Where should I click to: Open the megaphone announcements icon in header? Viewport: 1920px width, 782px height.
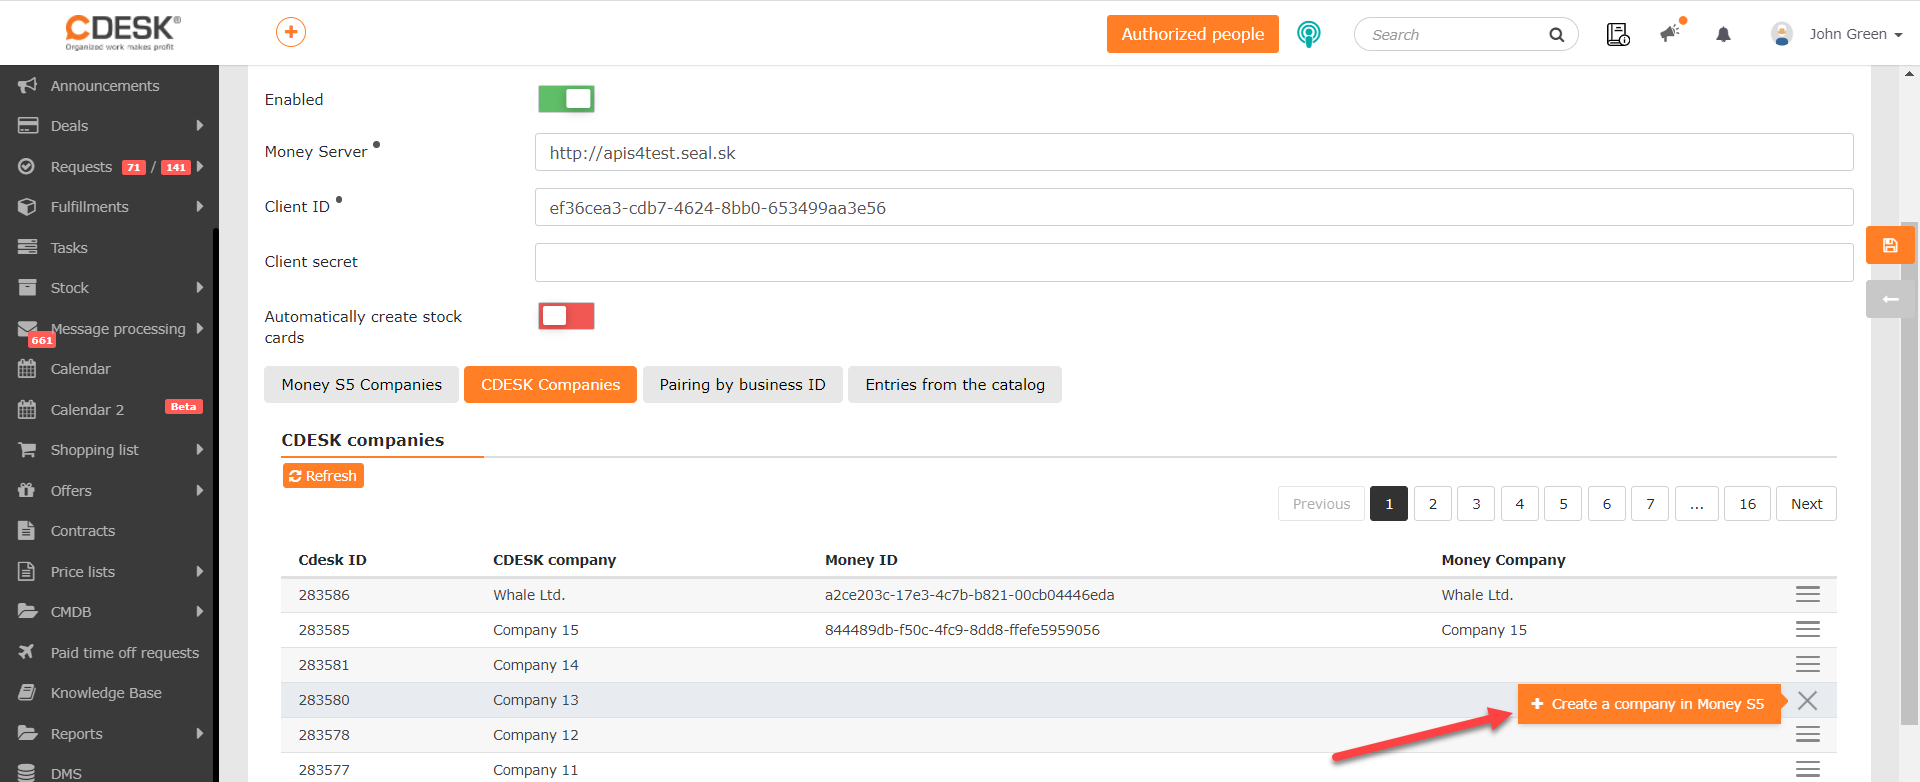click(x=1671, y=32)
